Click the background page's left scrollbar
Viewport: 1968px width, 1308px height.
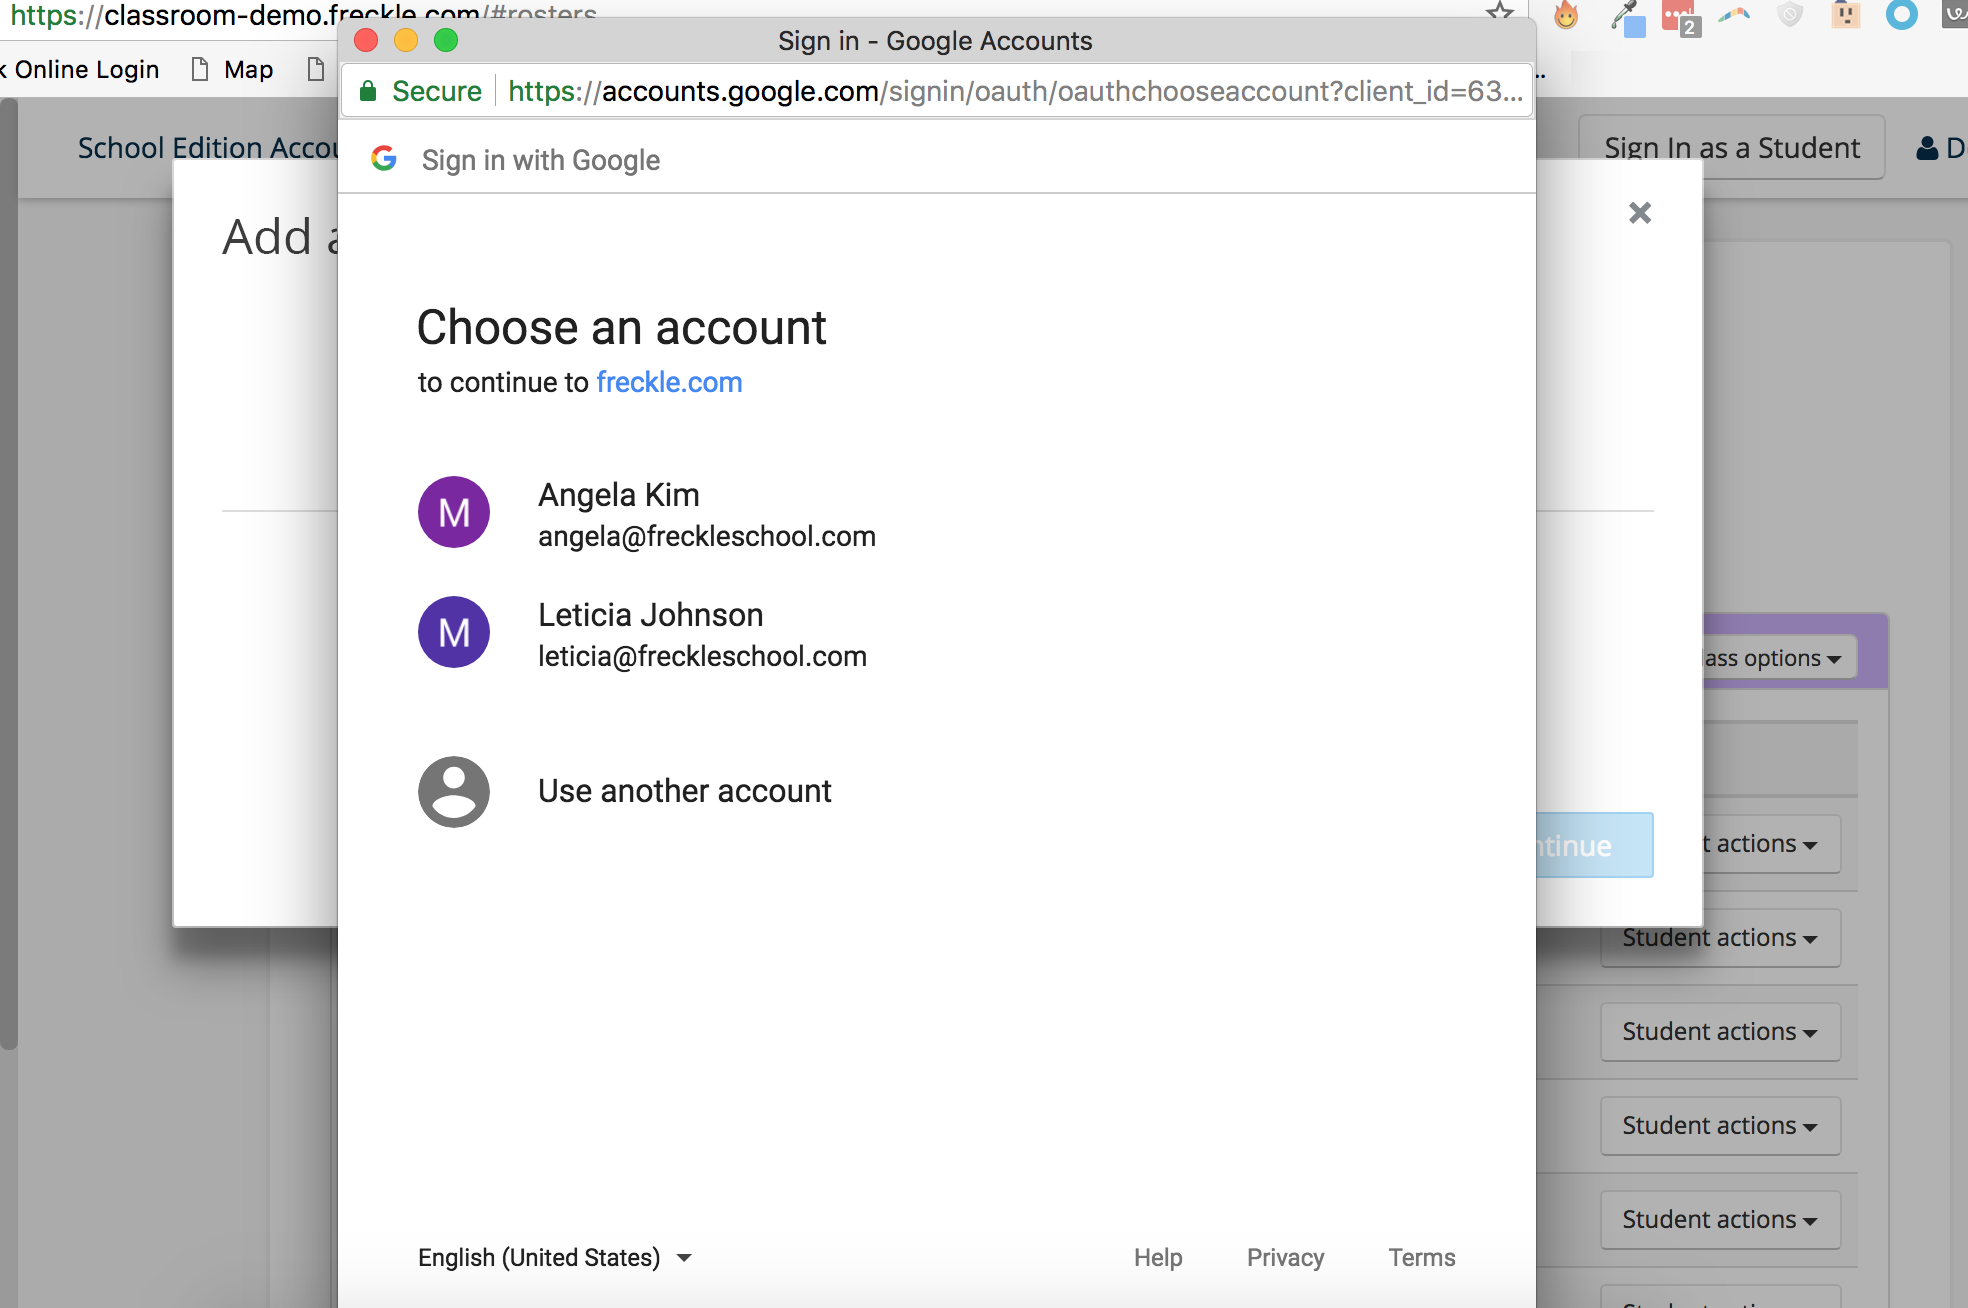coord(8,575)
